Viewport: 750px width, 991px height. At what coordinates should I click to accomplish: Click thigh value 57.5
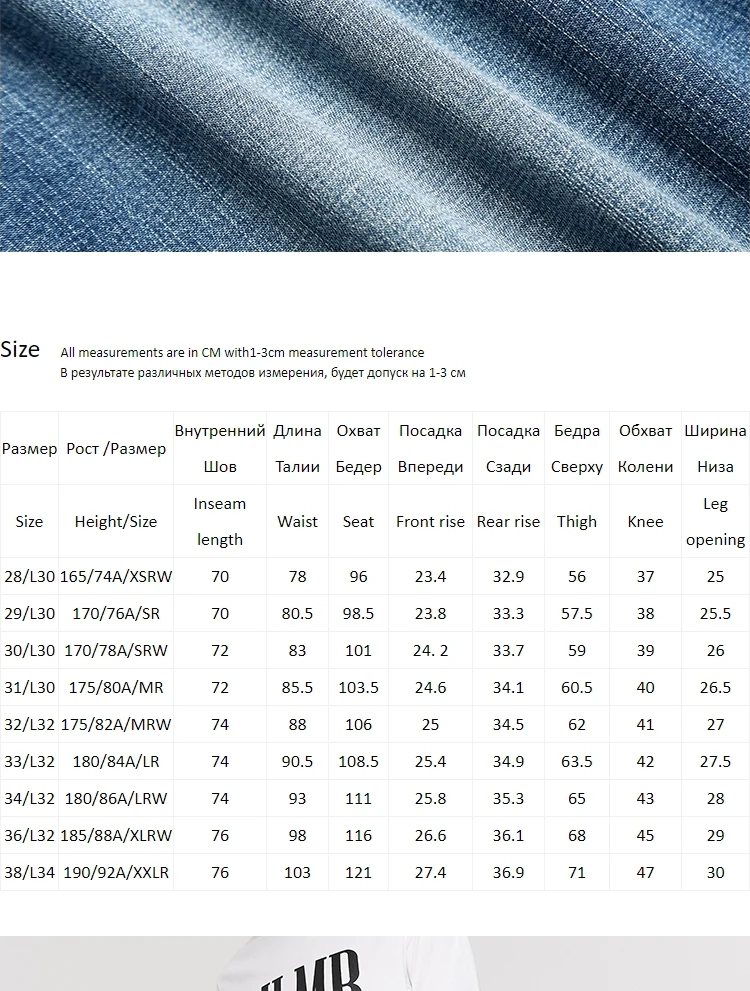pyautogui.click(x=577, y=613)
